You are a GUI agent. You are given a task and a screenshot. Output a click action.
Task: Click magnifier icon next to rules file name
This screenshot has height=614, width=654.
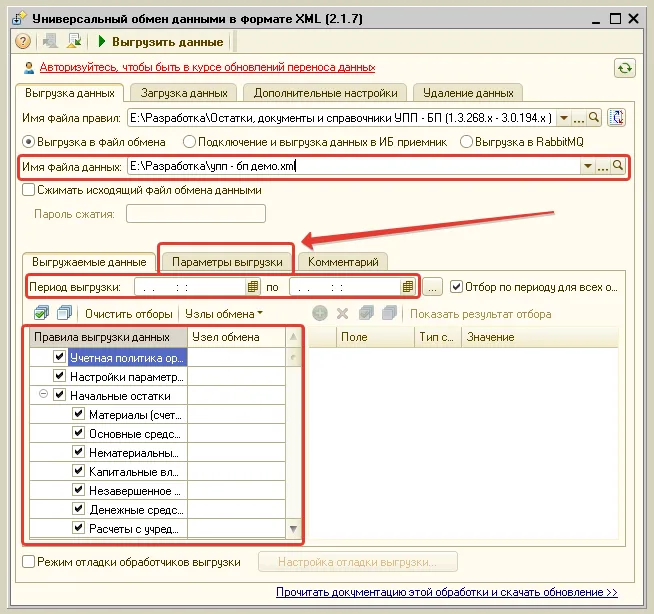[x=594, y=118]
